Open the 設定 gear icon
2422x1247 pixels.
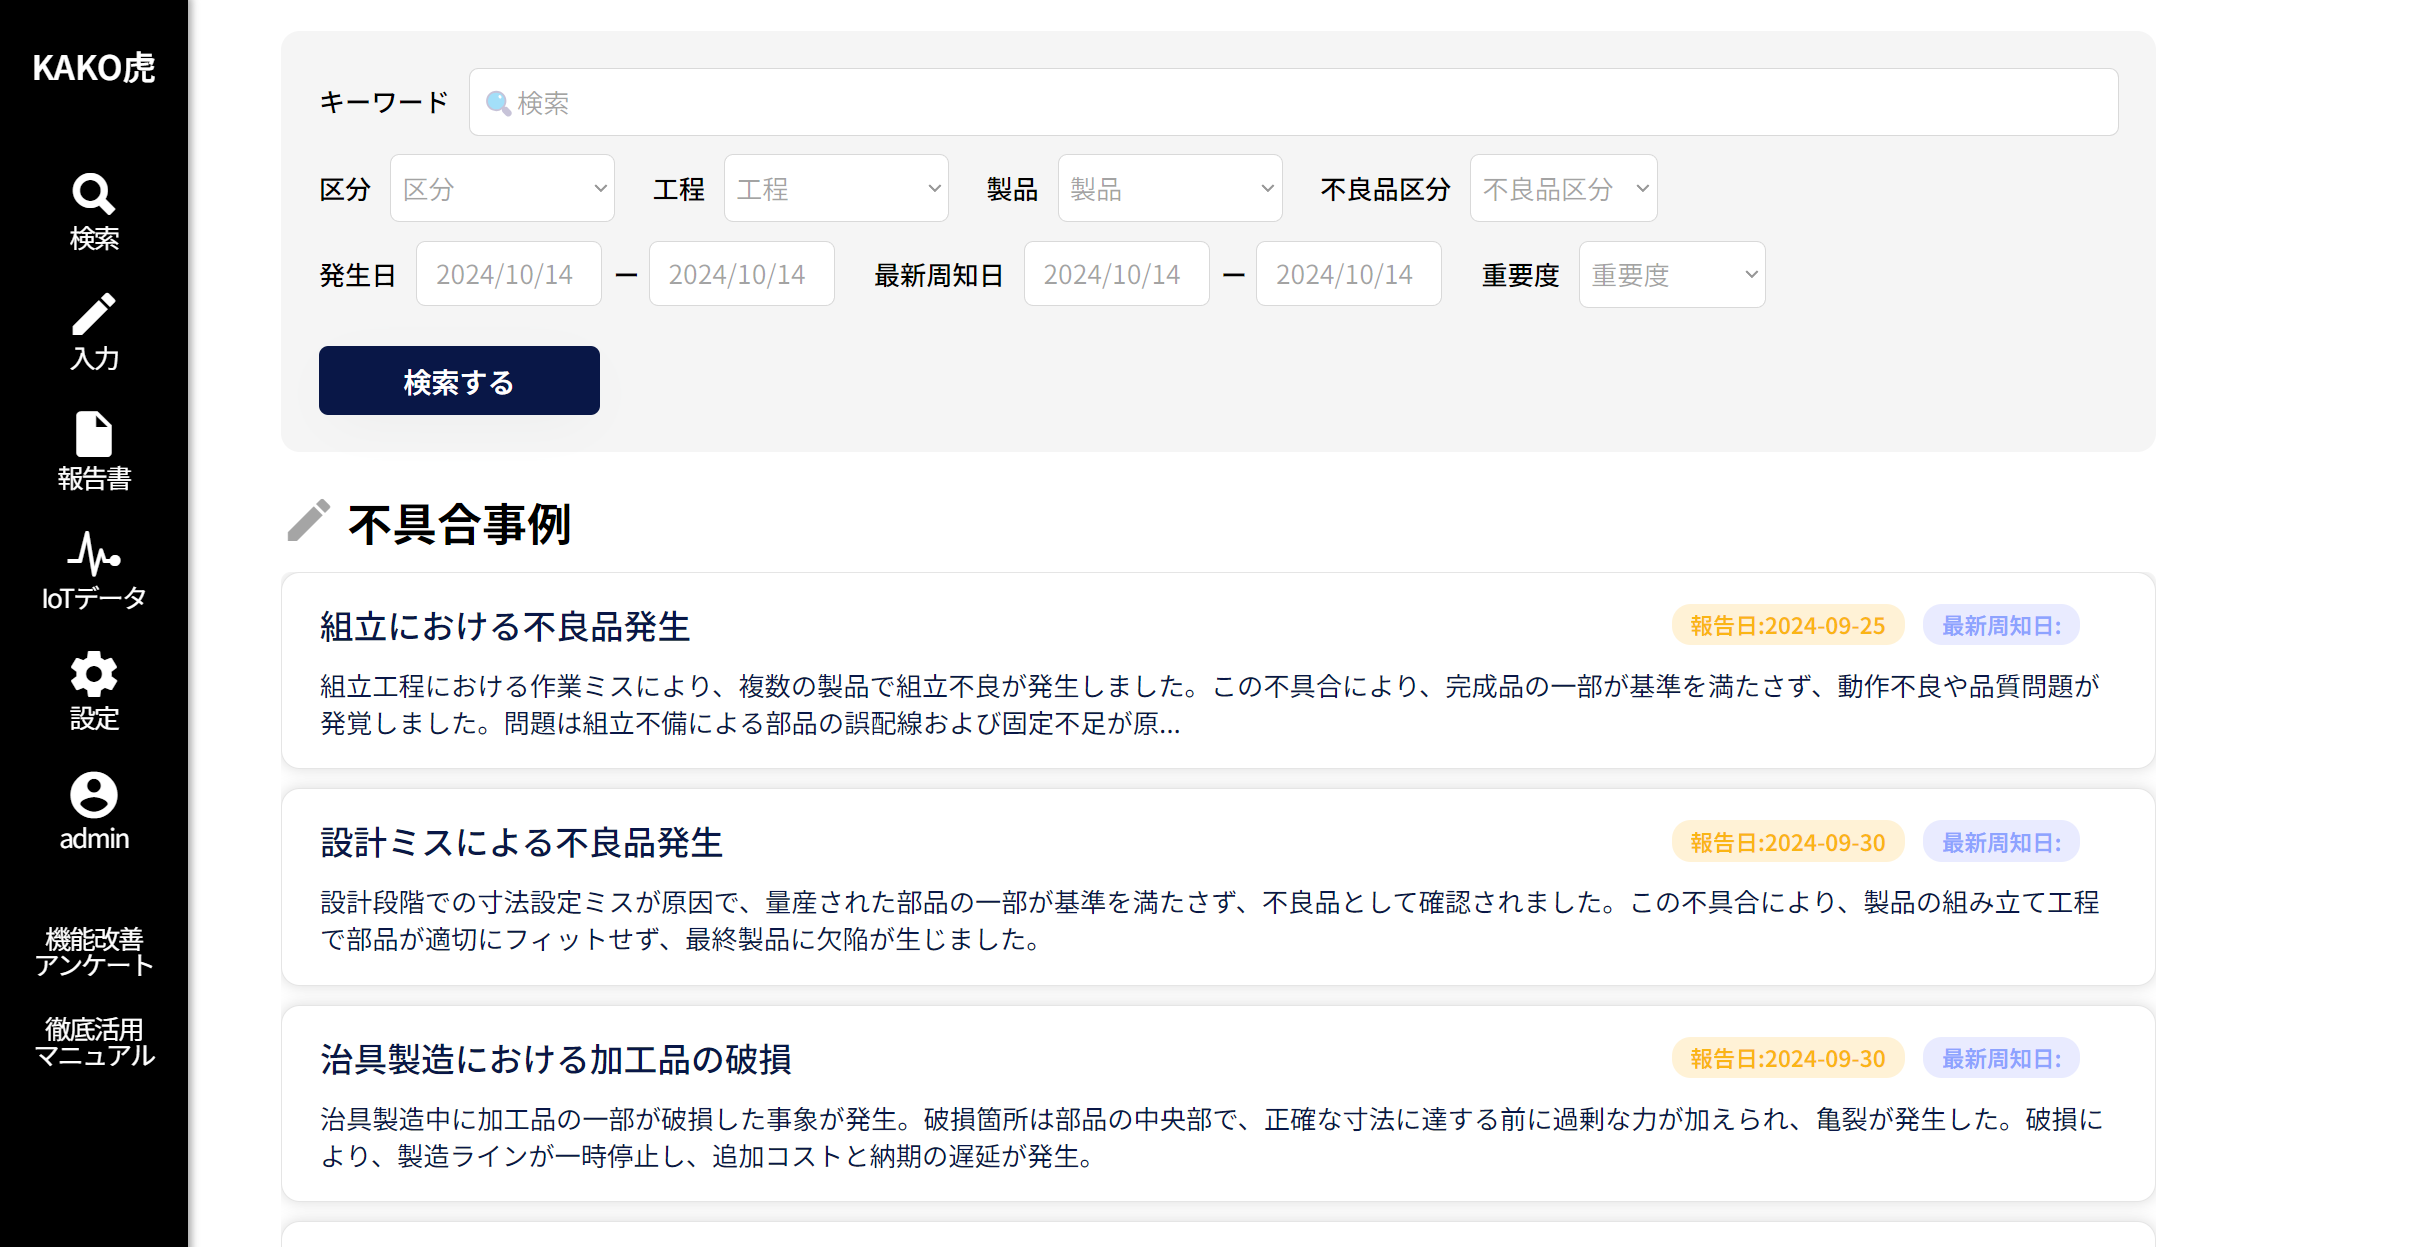tap(93, 674)
